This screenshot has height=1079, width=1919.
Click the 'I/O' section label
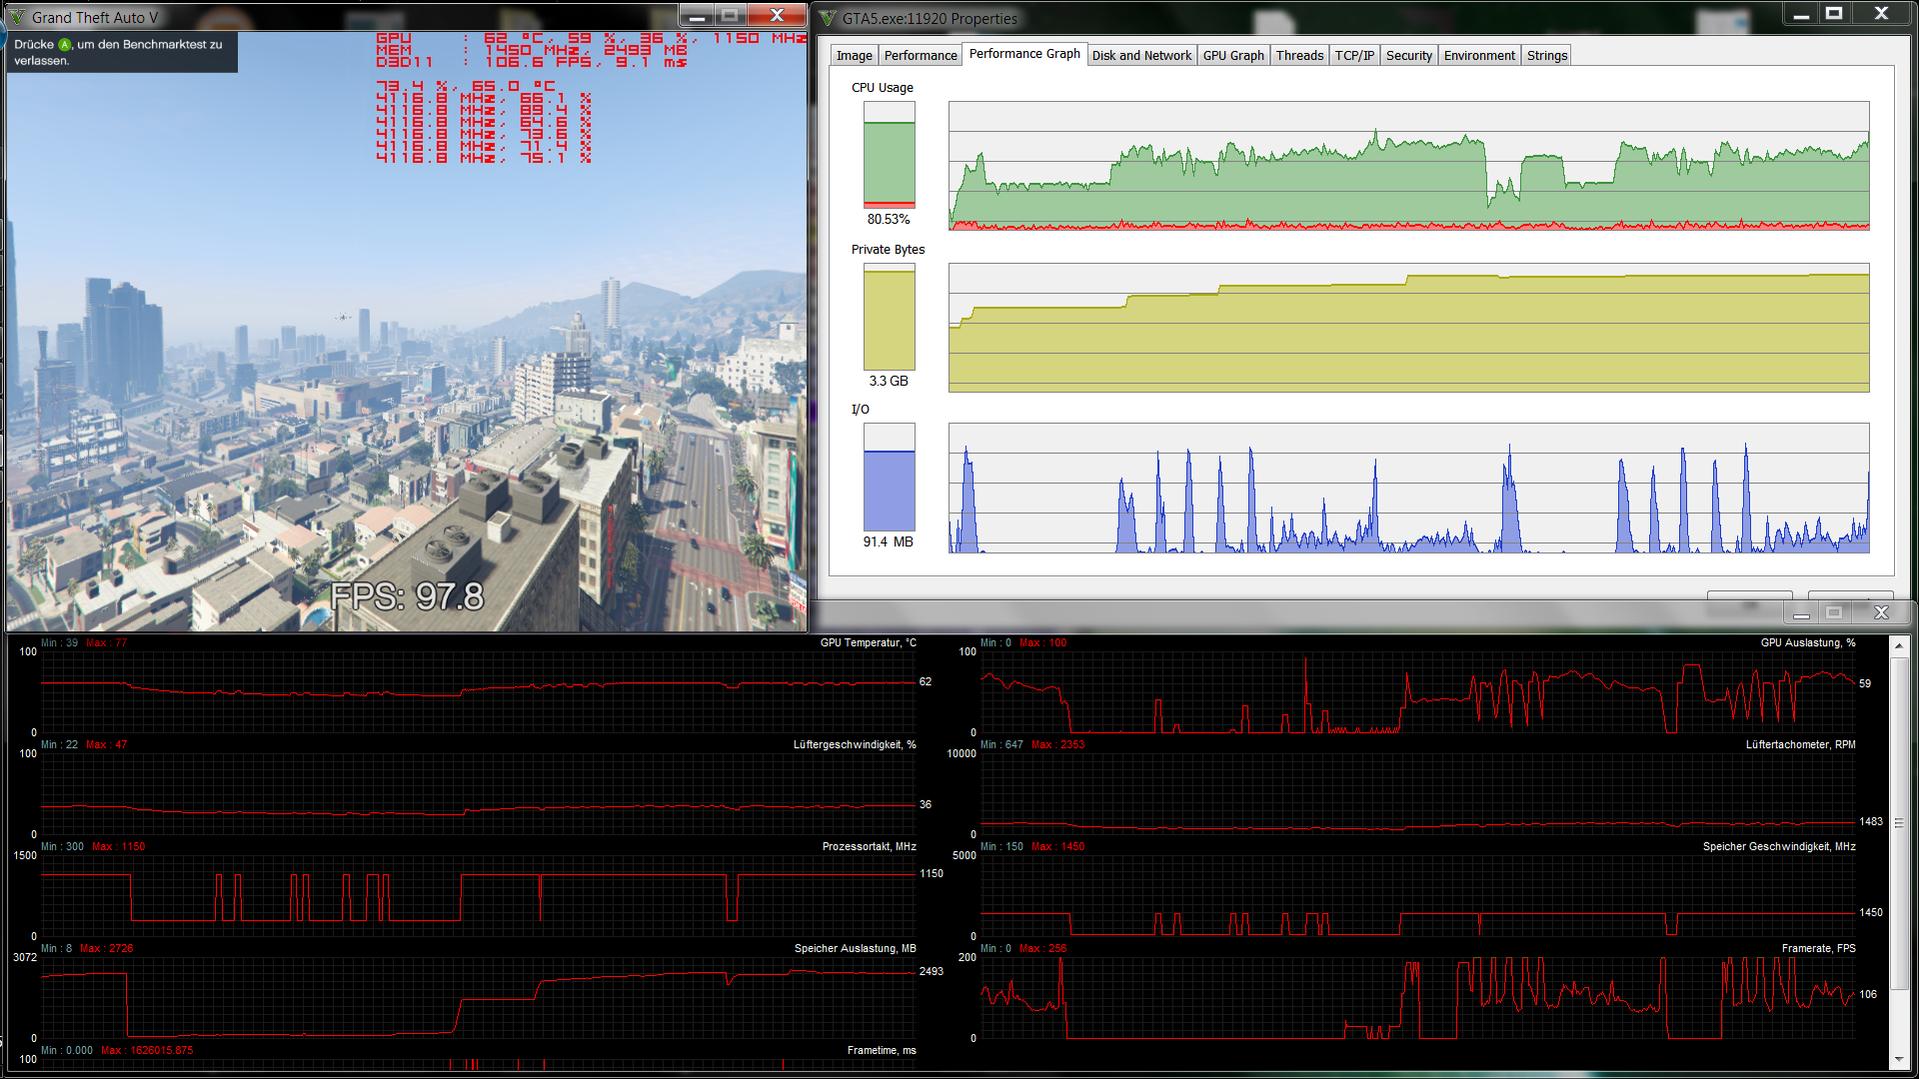pos(860,410)
